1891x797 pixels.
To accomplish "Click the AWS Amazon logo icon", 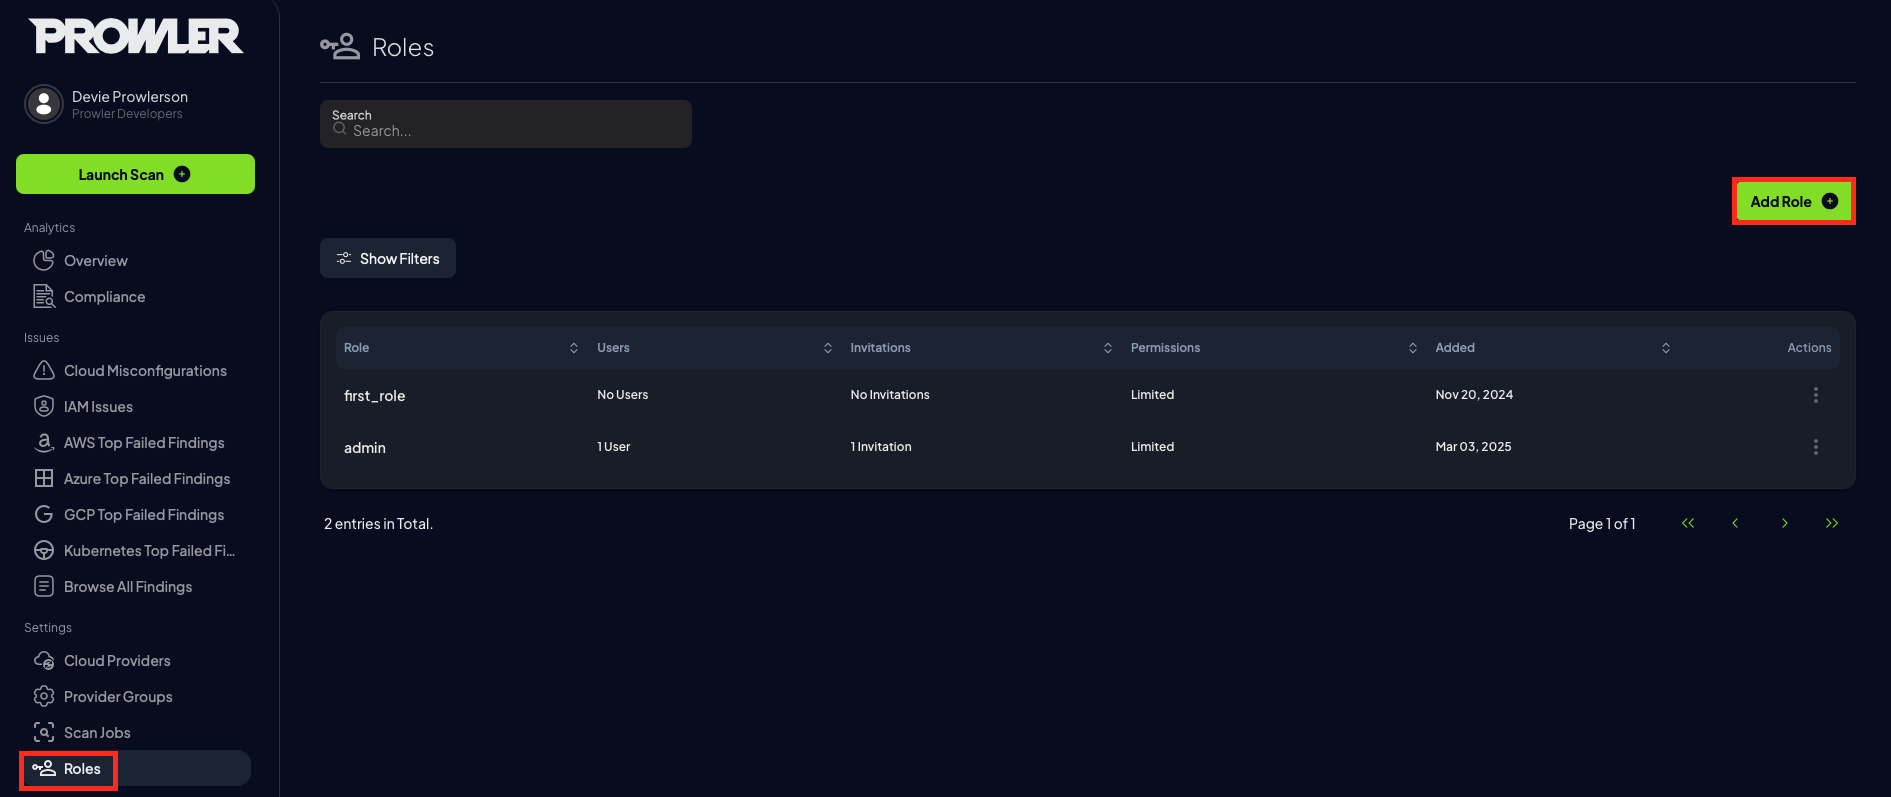I will 44,442.
